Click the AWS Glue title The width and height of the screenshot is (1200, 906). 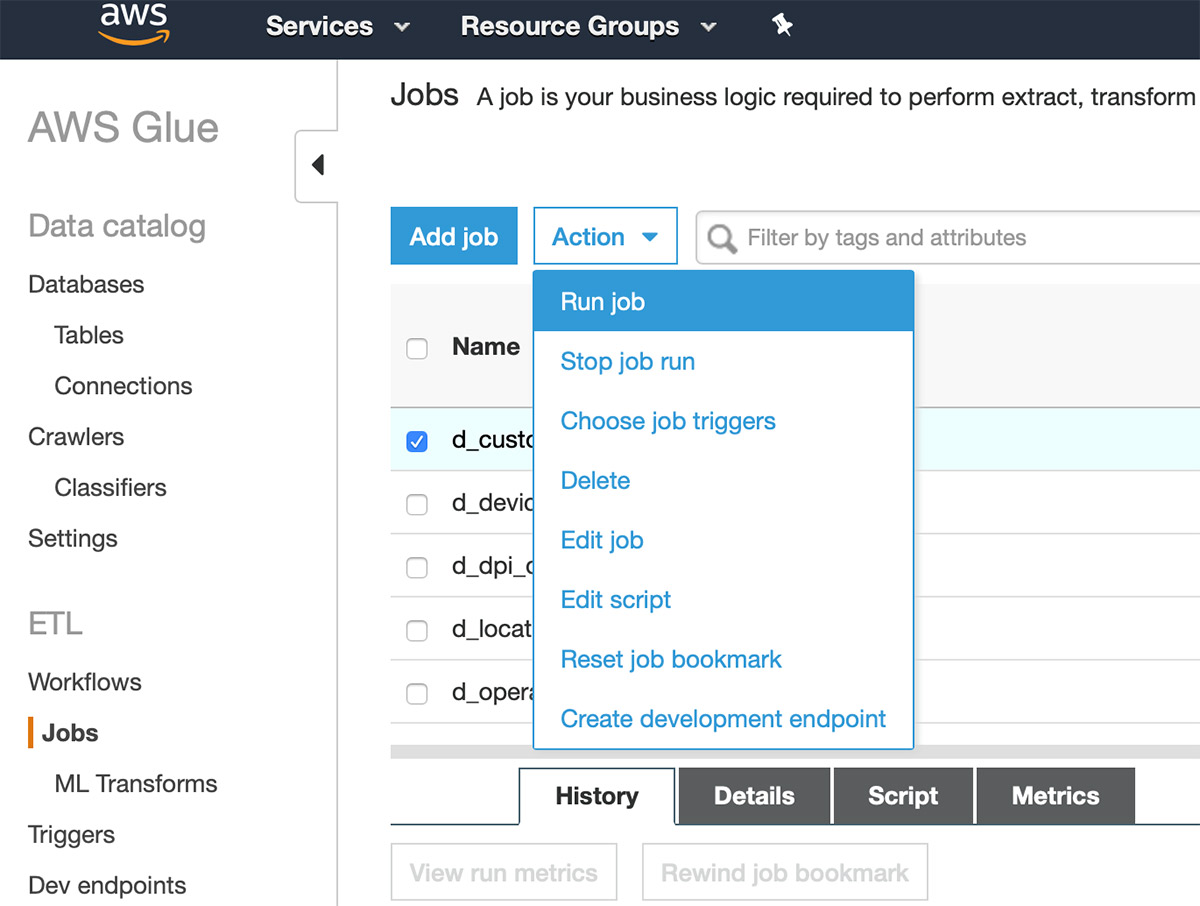123,128
